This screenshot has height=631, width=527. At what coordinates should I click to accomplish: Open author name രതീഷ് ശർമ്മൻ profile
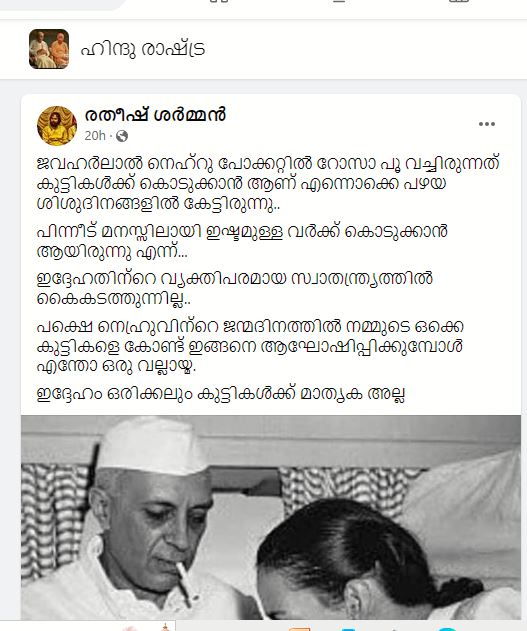coord(155,115)
